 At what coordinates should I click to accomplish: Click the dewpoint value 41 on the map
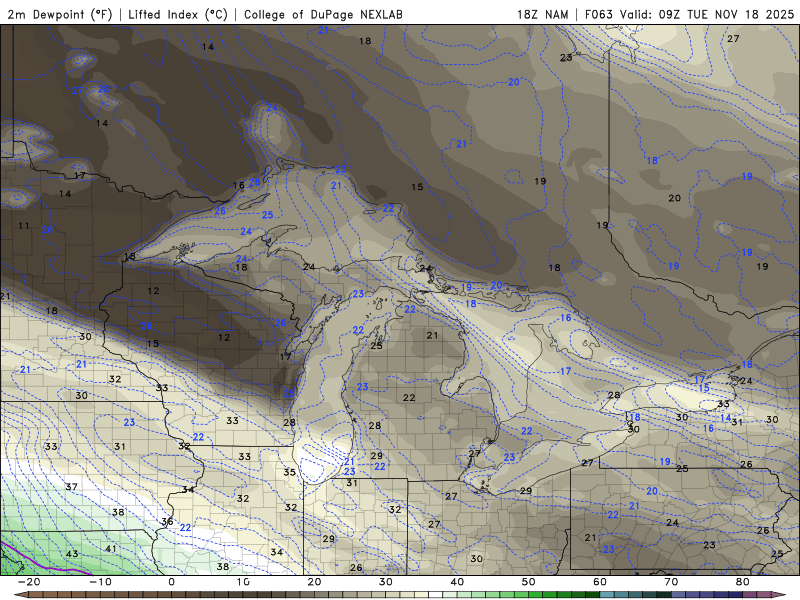coord(111,548)
